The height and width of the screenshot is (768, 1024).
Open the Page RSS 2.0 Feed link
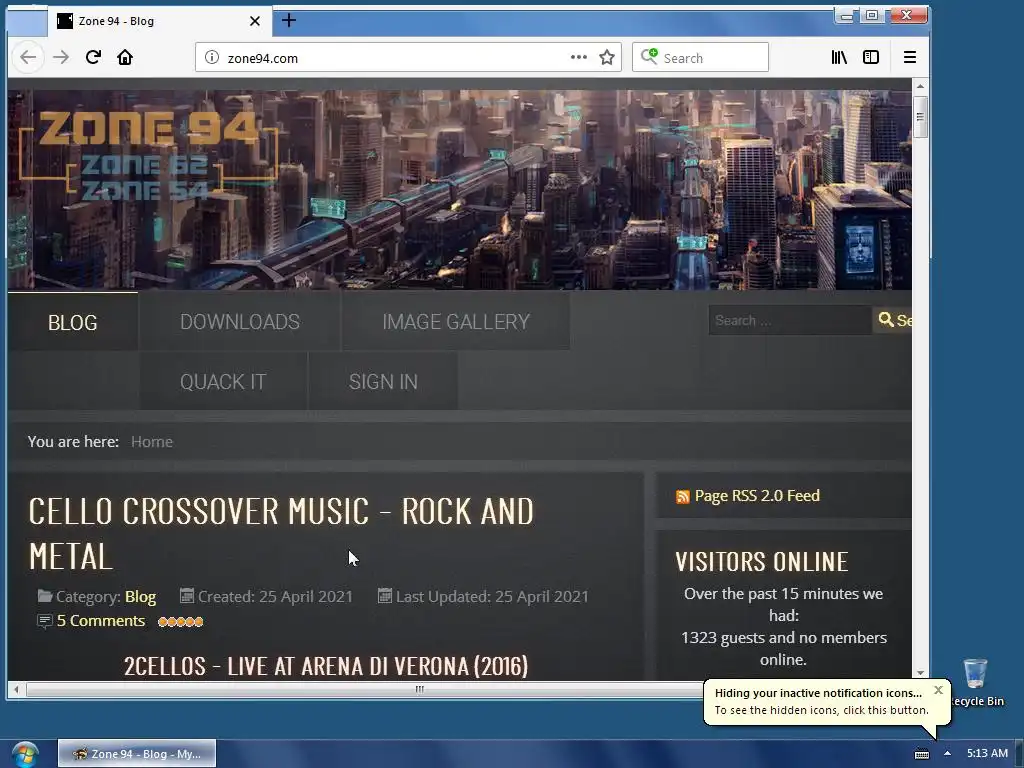[x=757, y=496]
